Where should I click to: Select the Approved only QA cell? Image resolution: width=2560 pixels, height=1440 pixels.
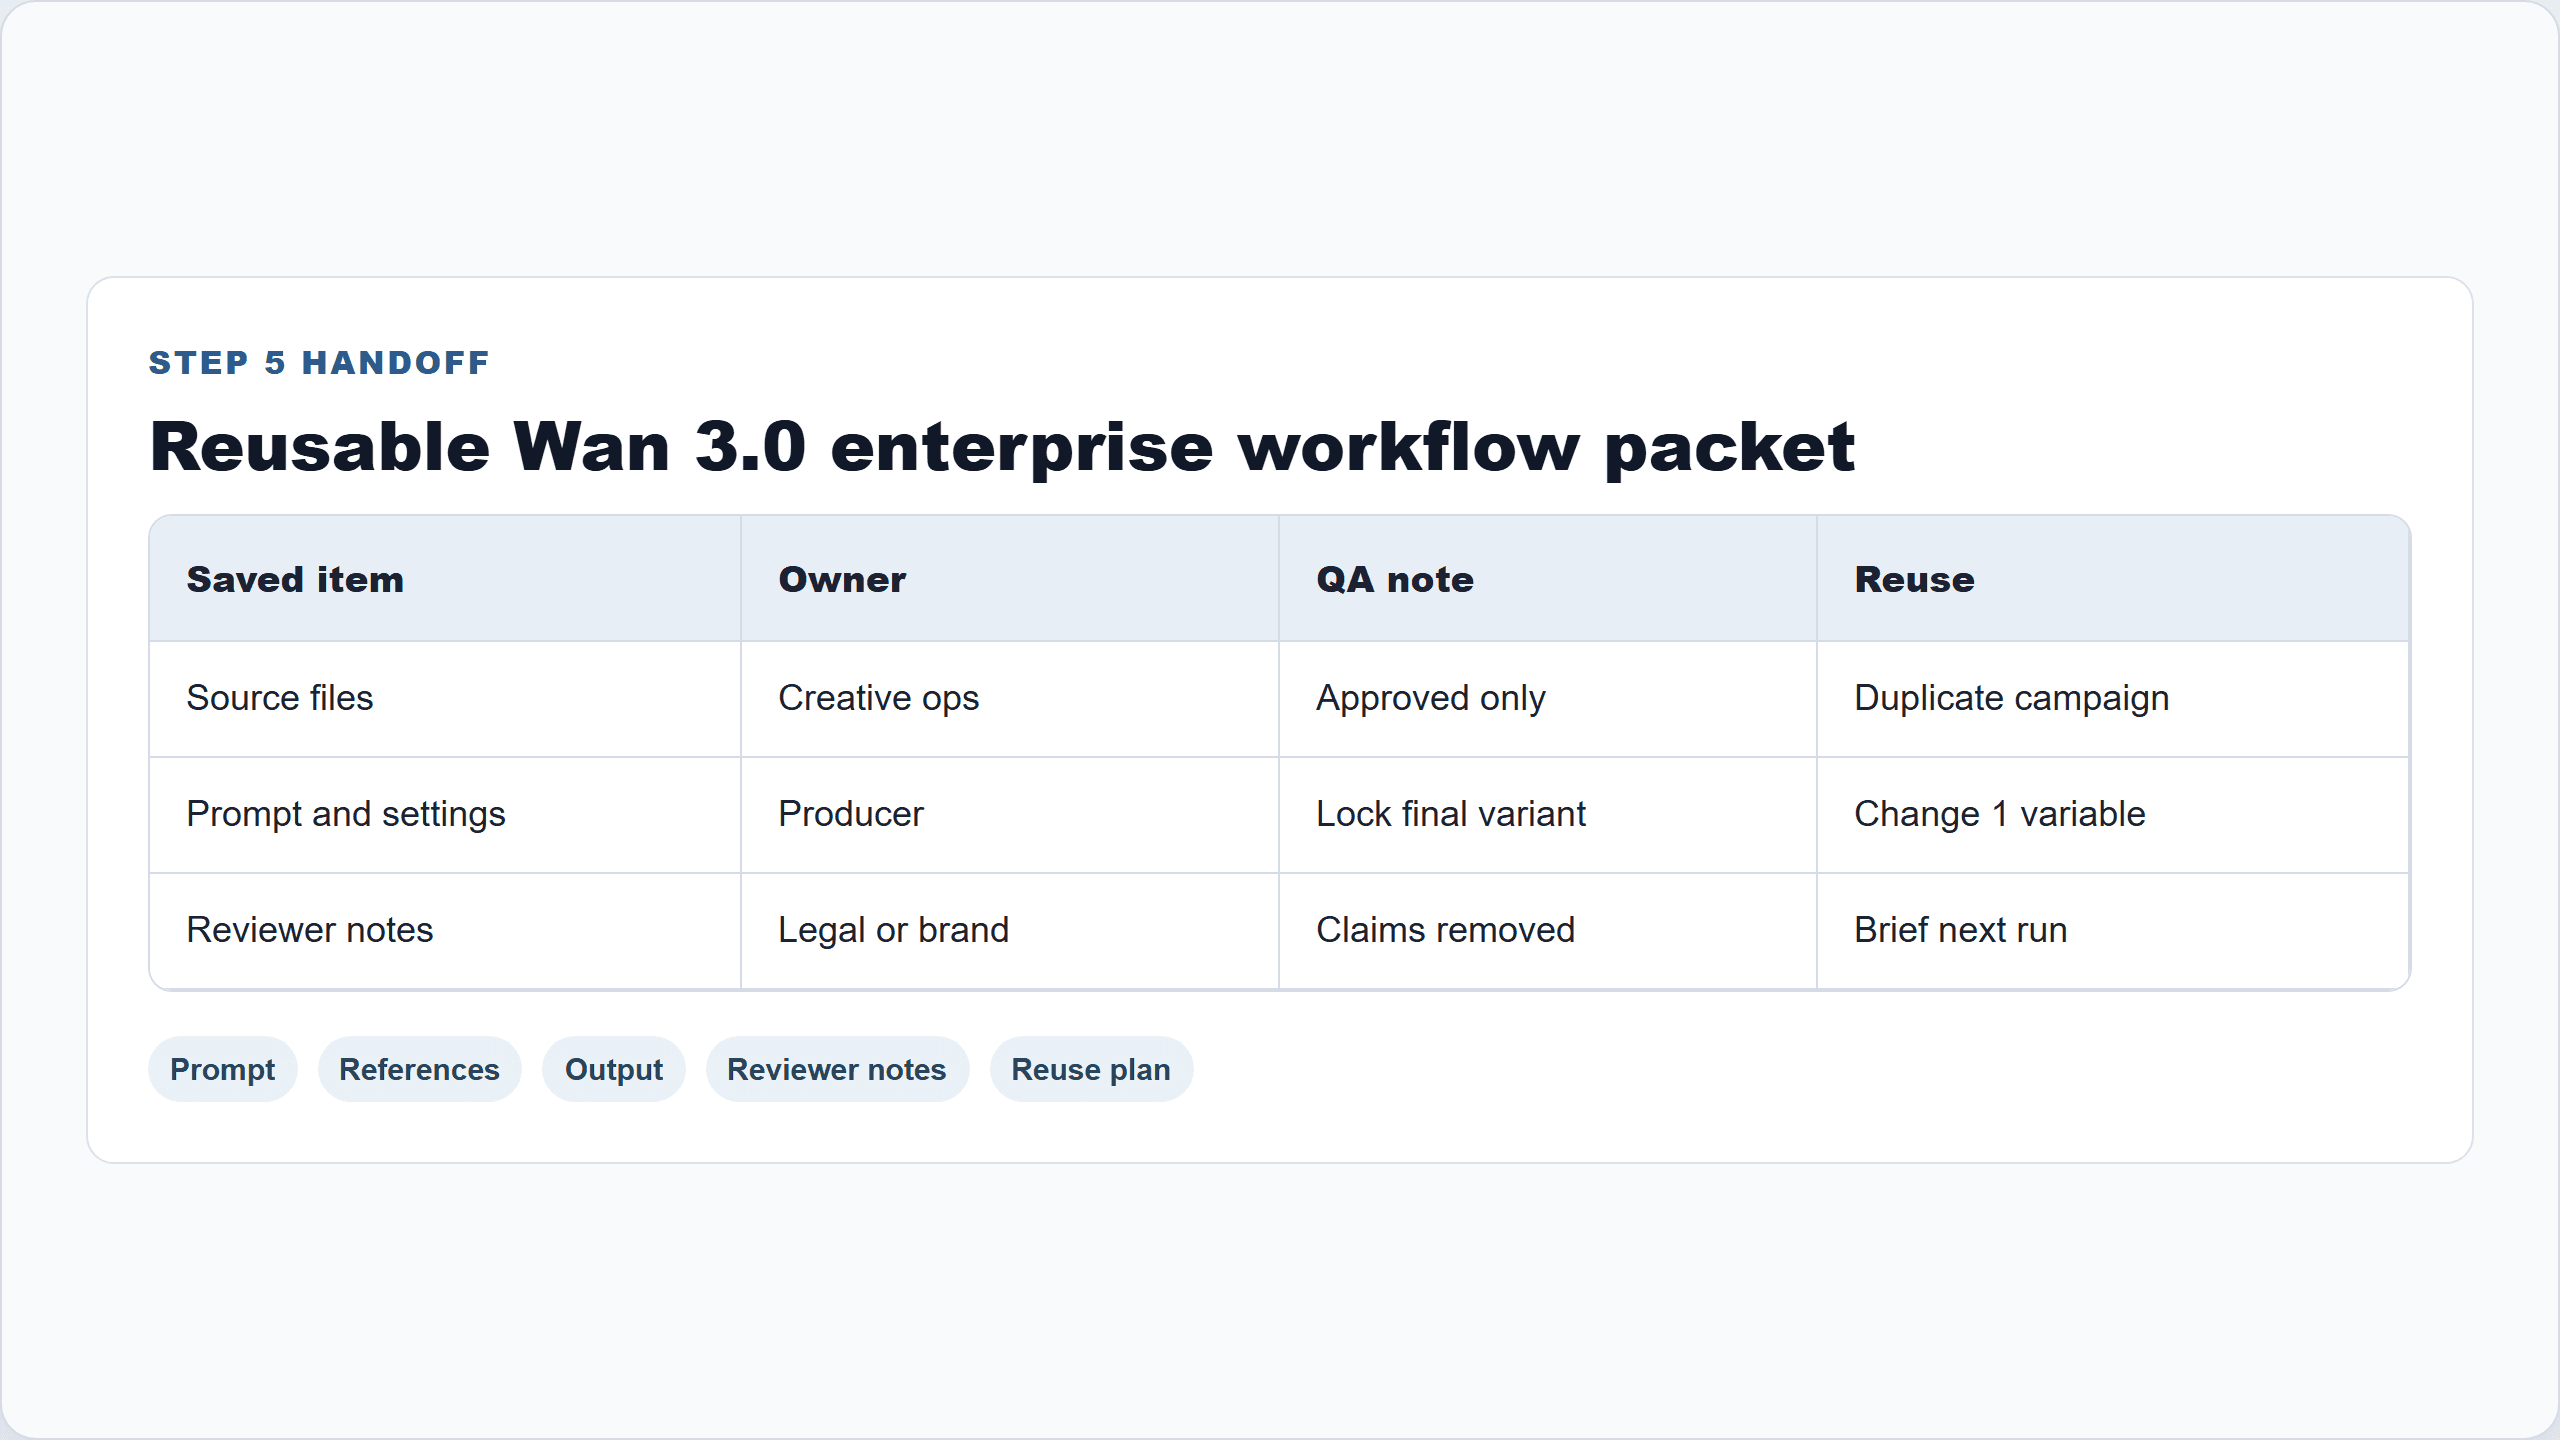(1547, 699)
